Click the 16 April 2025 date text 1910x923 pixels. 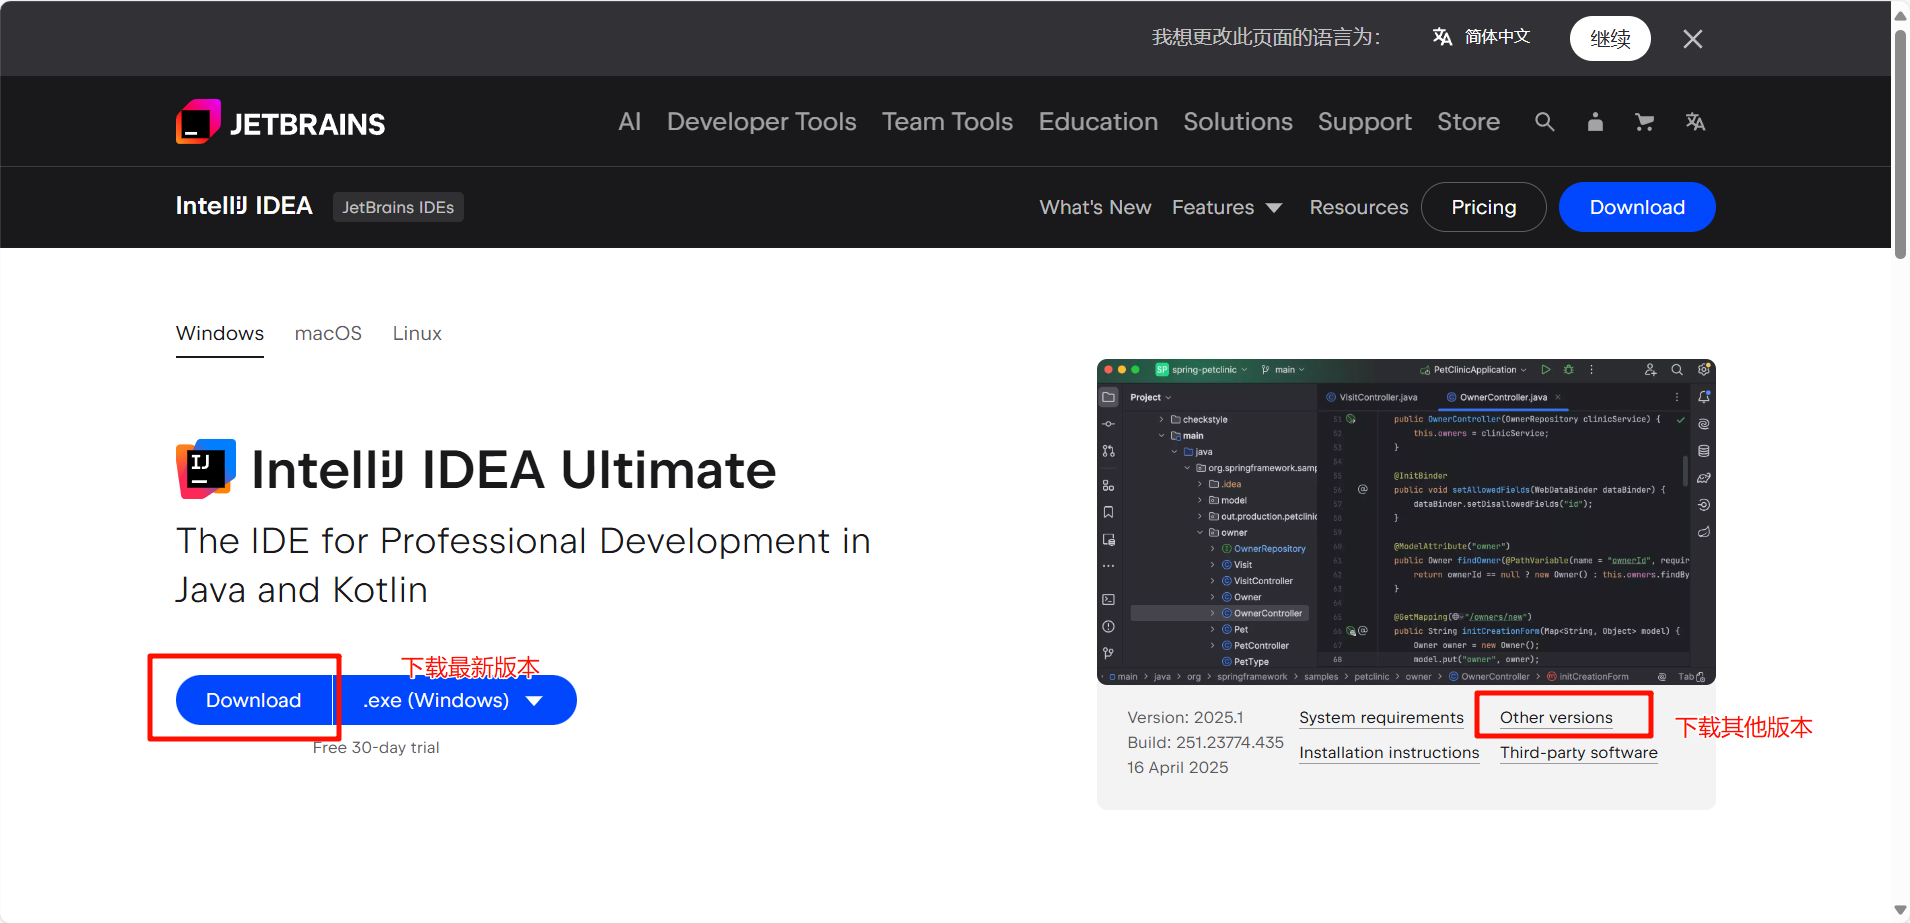pyautogui.click(x=1178, y=768)
